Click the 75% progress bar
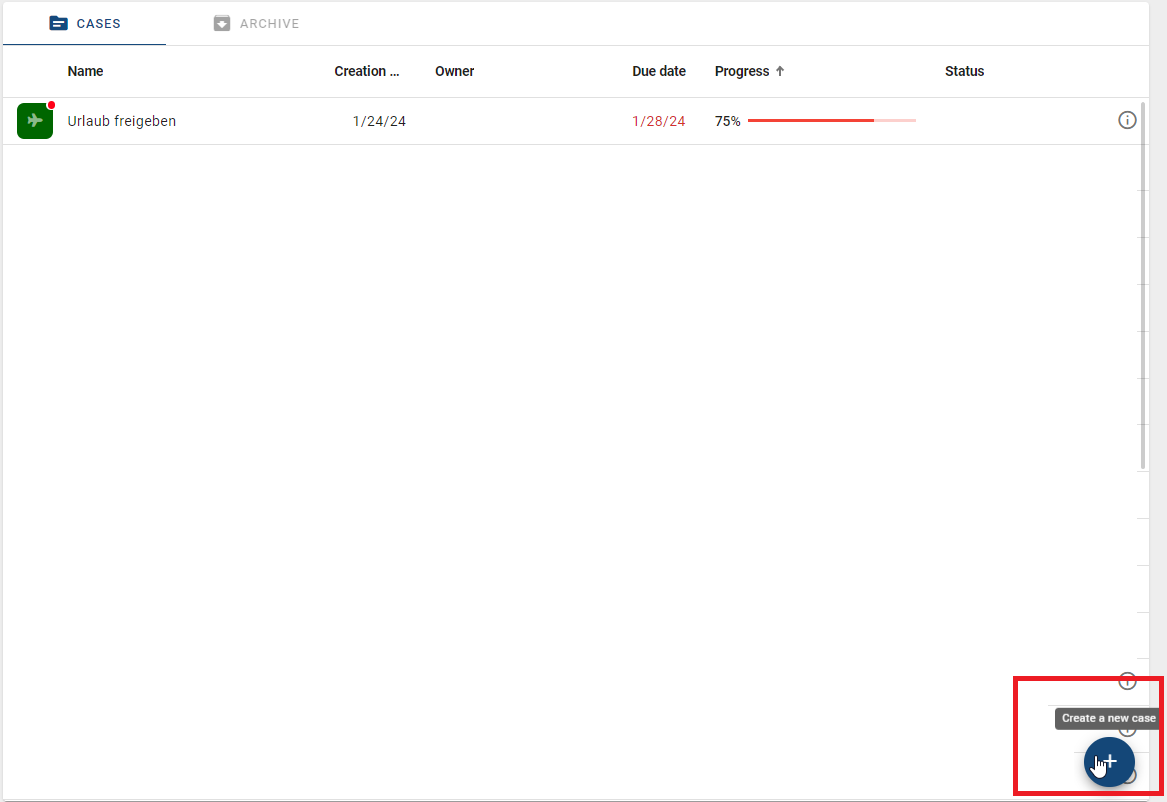The image size is (1167, 802). 830,120
